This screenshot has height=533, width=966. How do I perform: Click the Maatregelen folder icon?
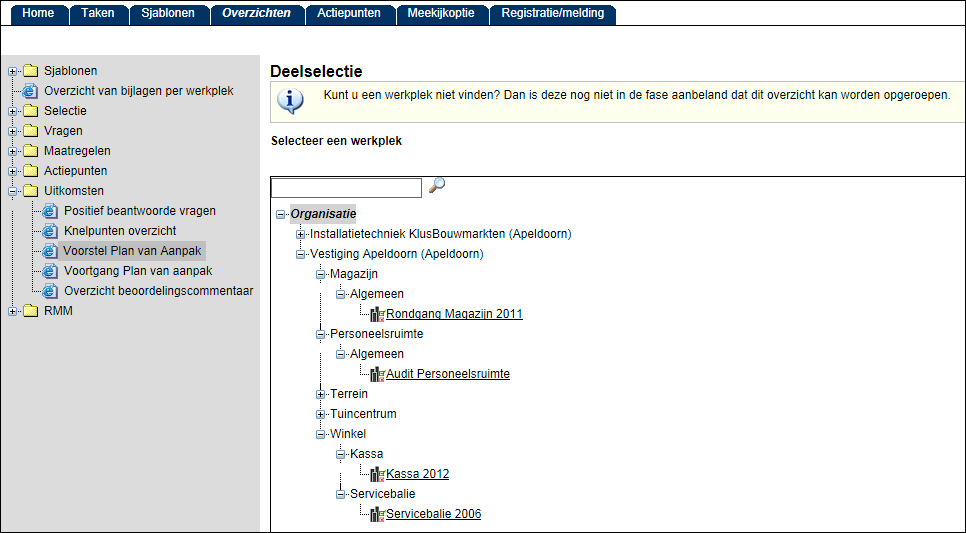coord(30,151)
